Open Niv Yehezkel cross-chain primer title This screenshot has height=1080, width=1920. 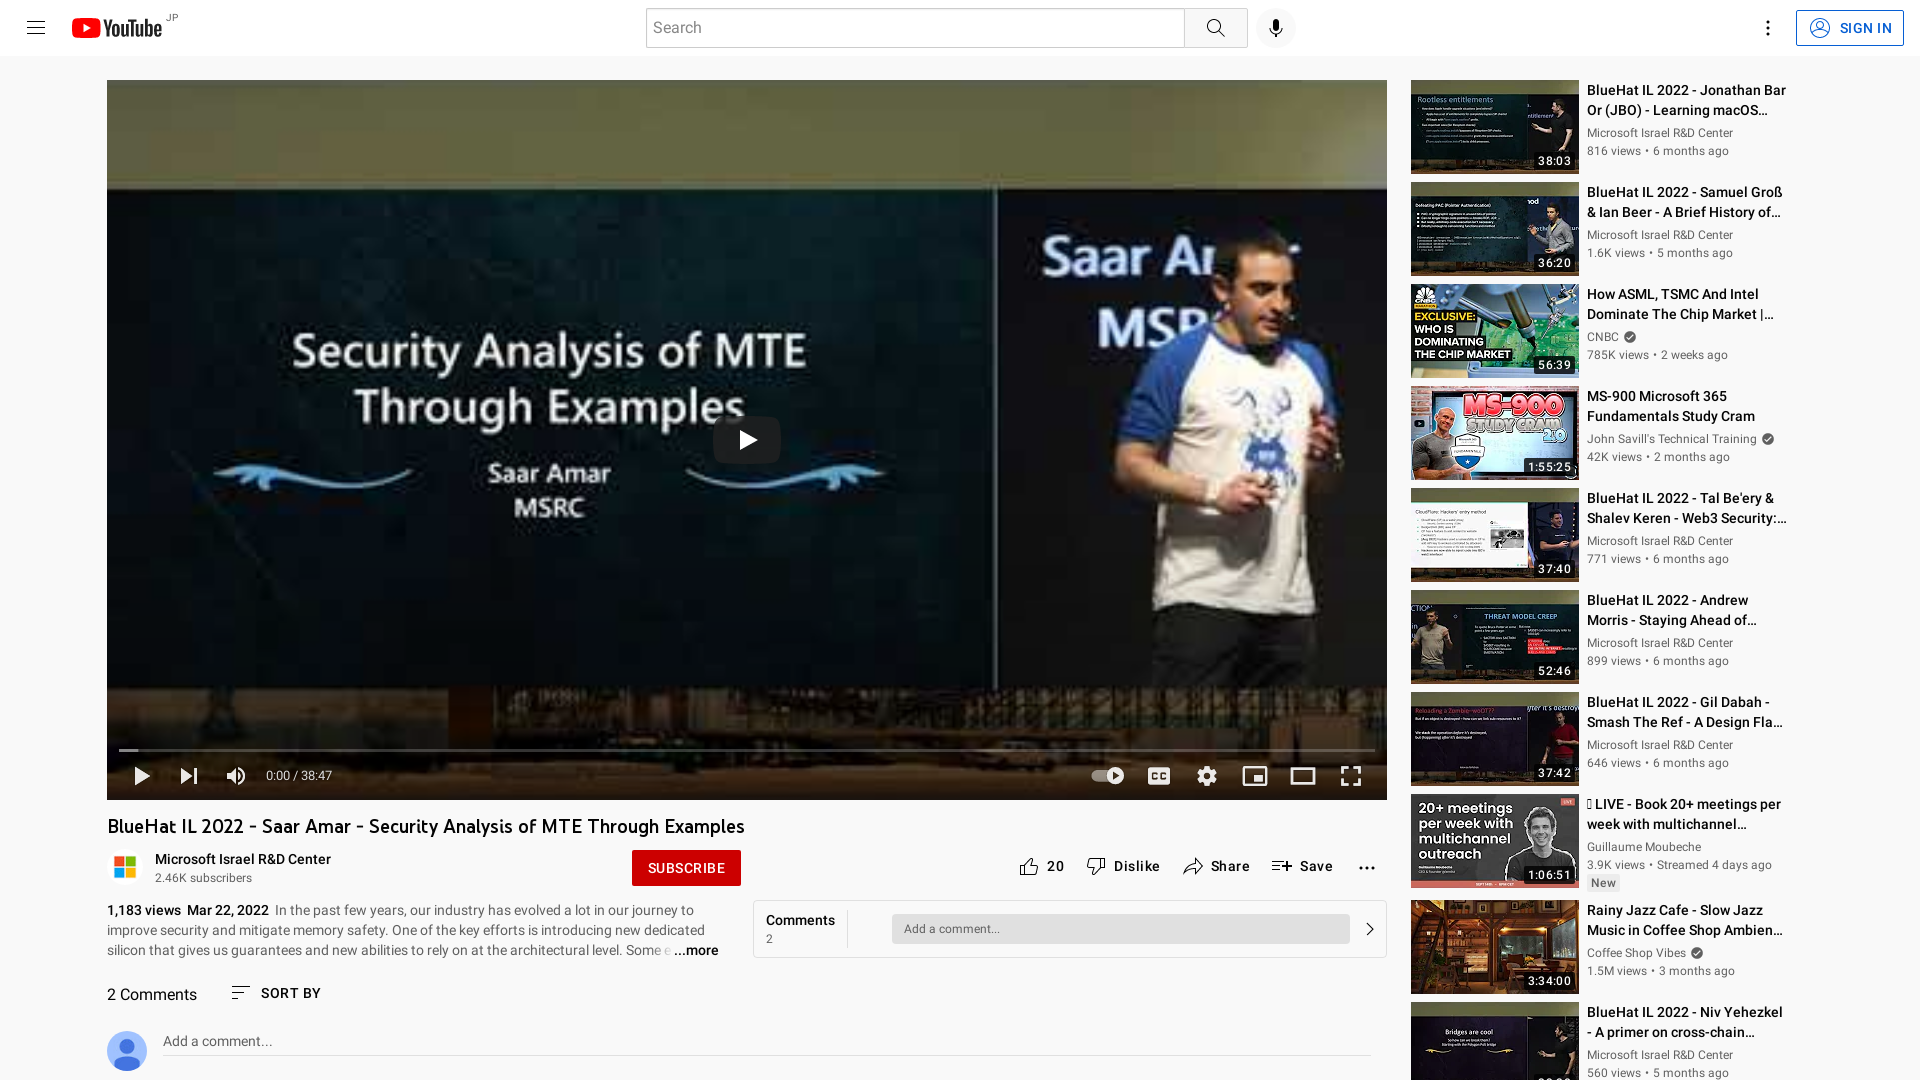[x=1685, y=1022]
